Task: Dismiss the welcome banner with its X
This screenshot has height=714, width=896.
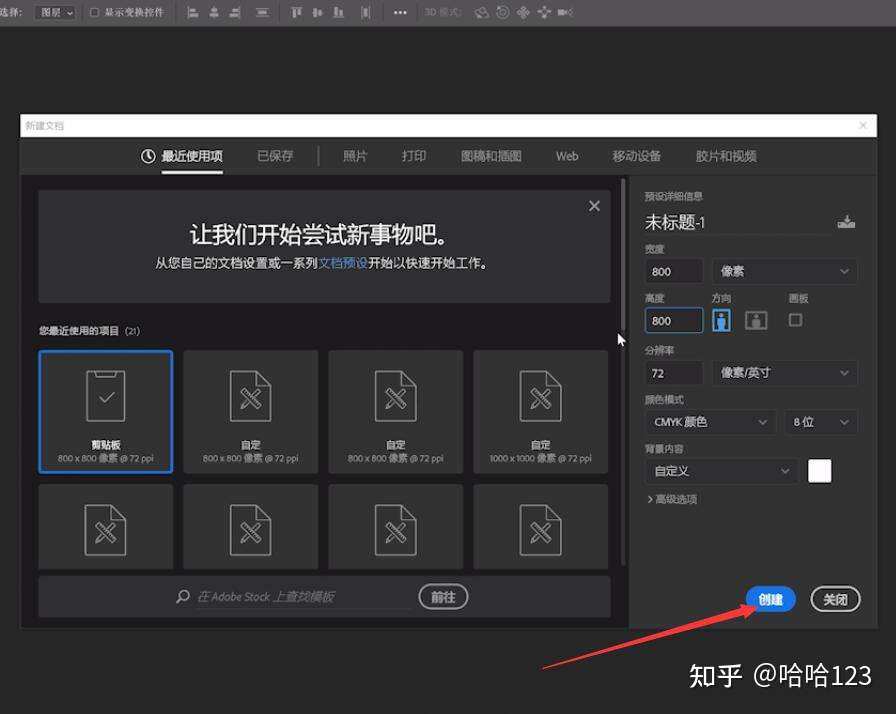Action: click(x=594, y=206)
